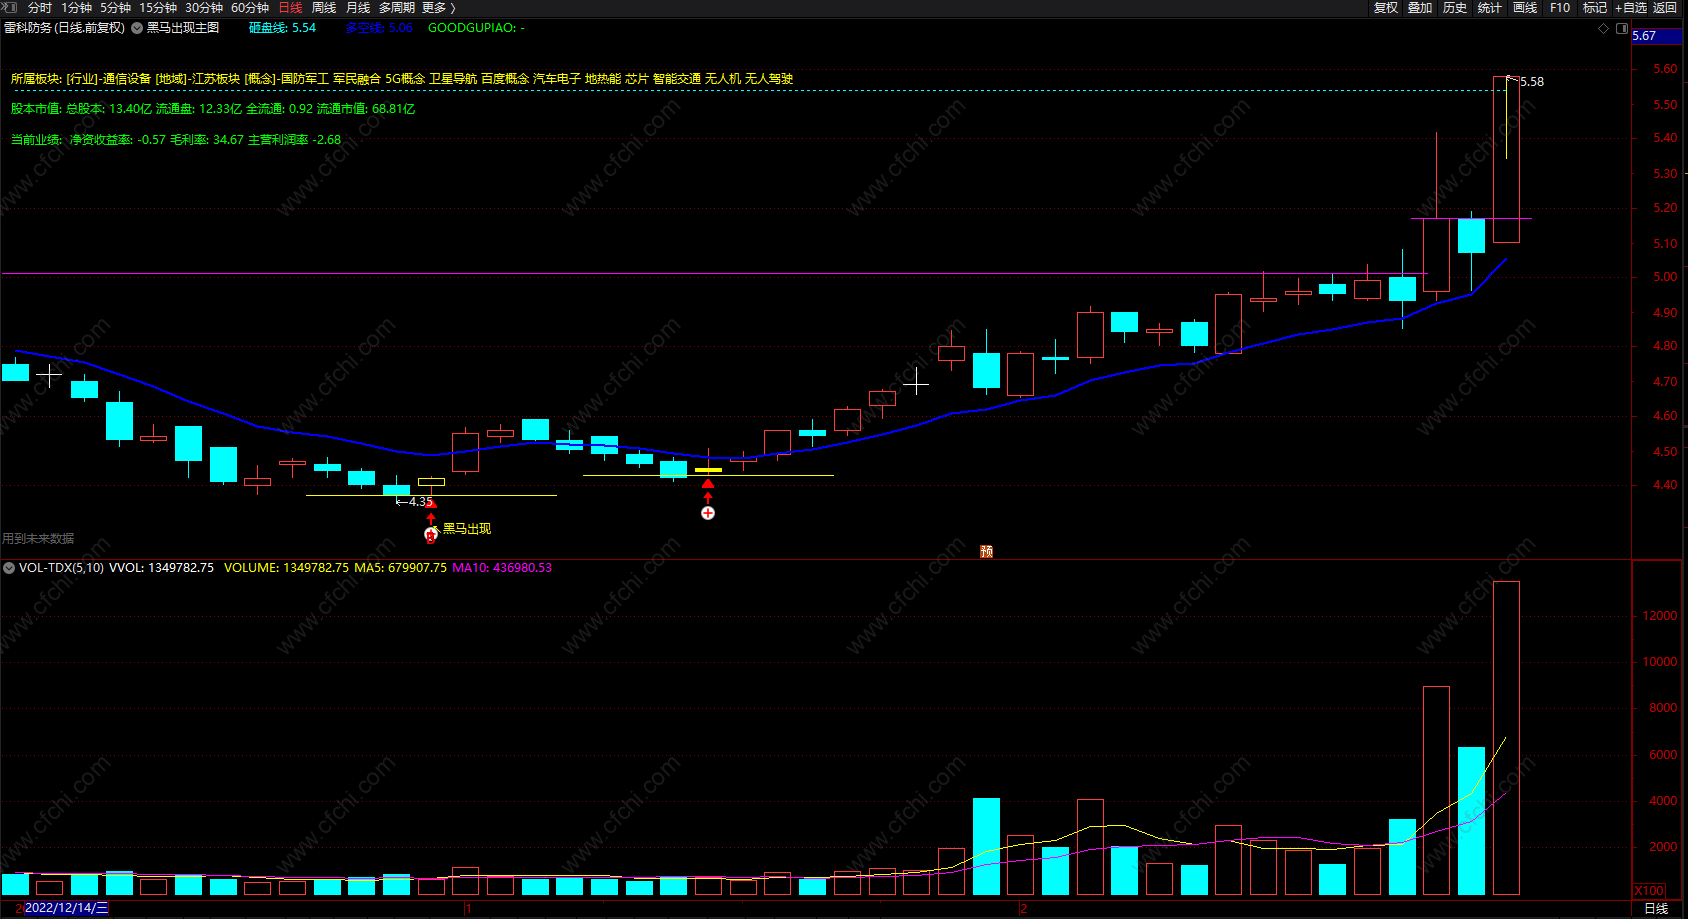The width and height of the screenshot is (1688, 919).
Task: Click the red 预 forecast marker icon
Action: (x=986, y=551)
